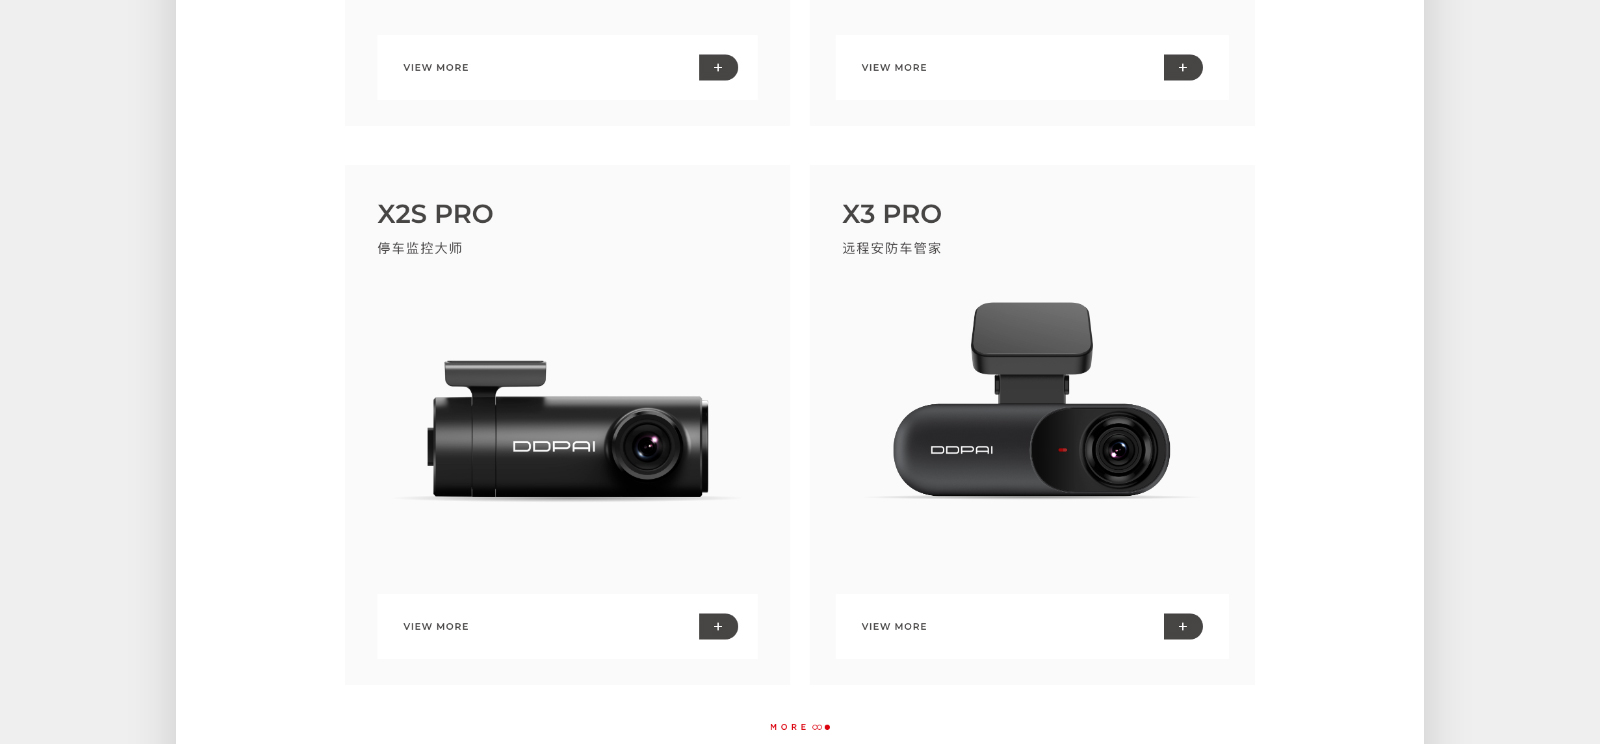Open the X2S PRO product title
The width and height of the screenshot is (1600, 744).
click(x=435, y=214)
